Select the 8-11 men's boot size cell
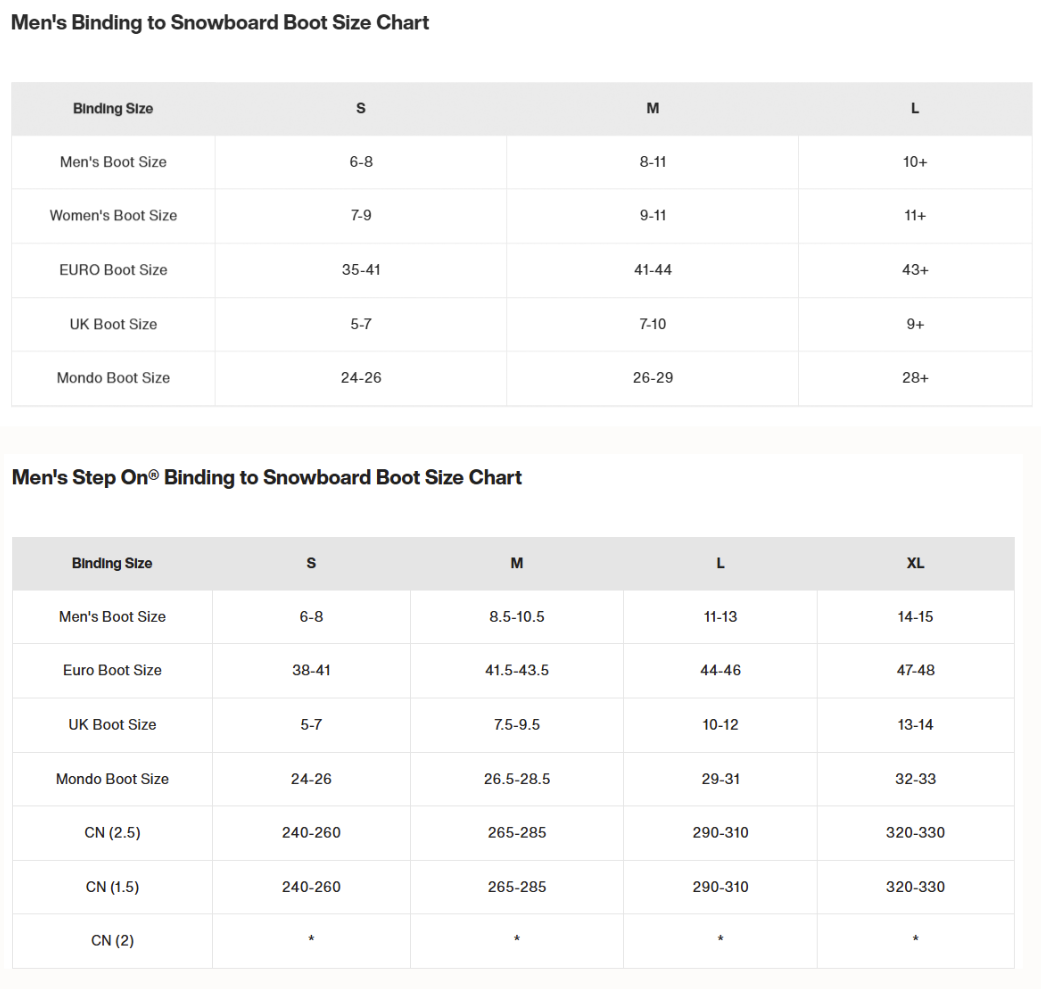The height and width of the screenshot is (989, 1041). (653, 162)
